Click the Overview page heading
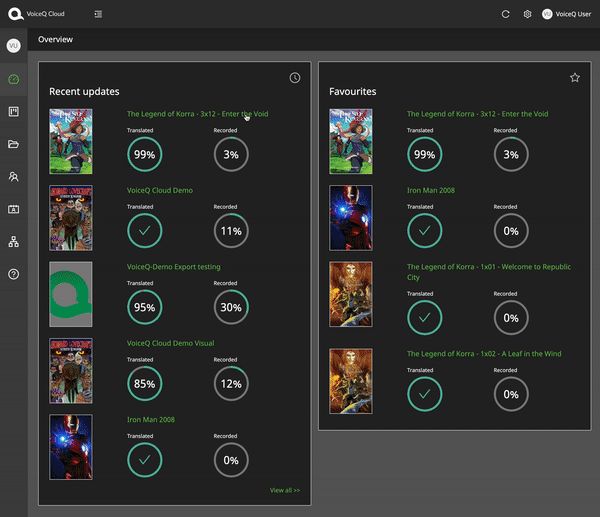The height and width of the screenshot is (517, 600). pos(55,39)
